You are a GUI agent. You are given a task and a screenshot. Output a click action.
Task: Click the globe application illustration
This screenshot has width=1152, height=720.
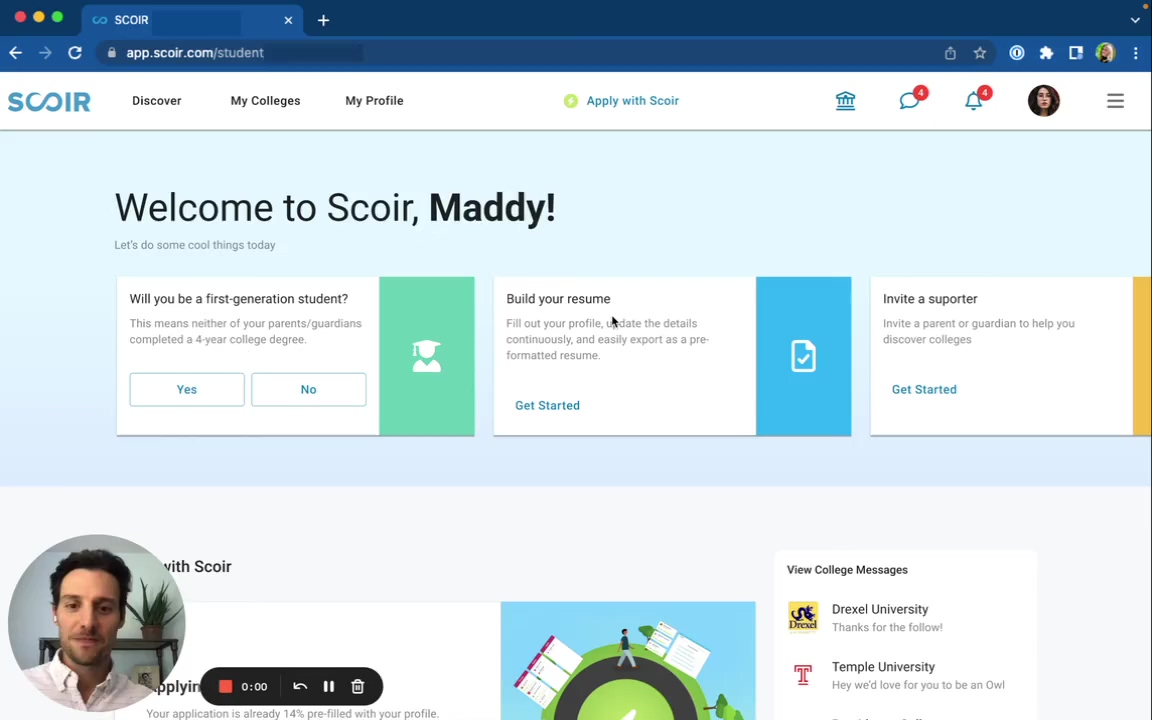(628, 660)
